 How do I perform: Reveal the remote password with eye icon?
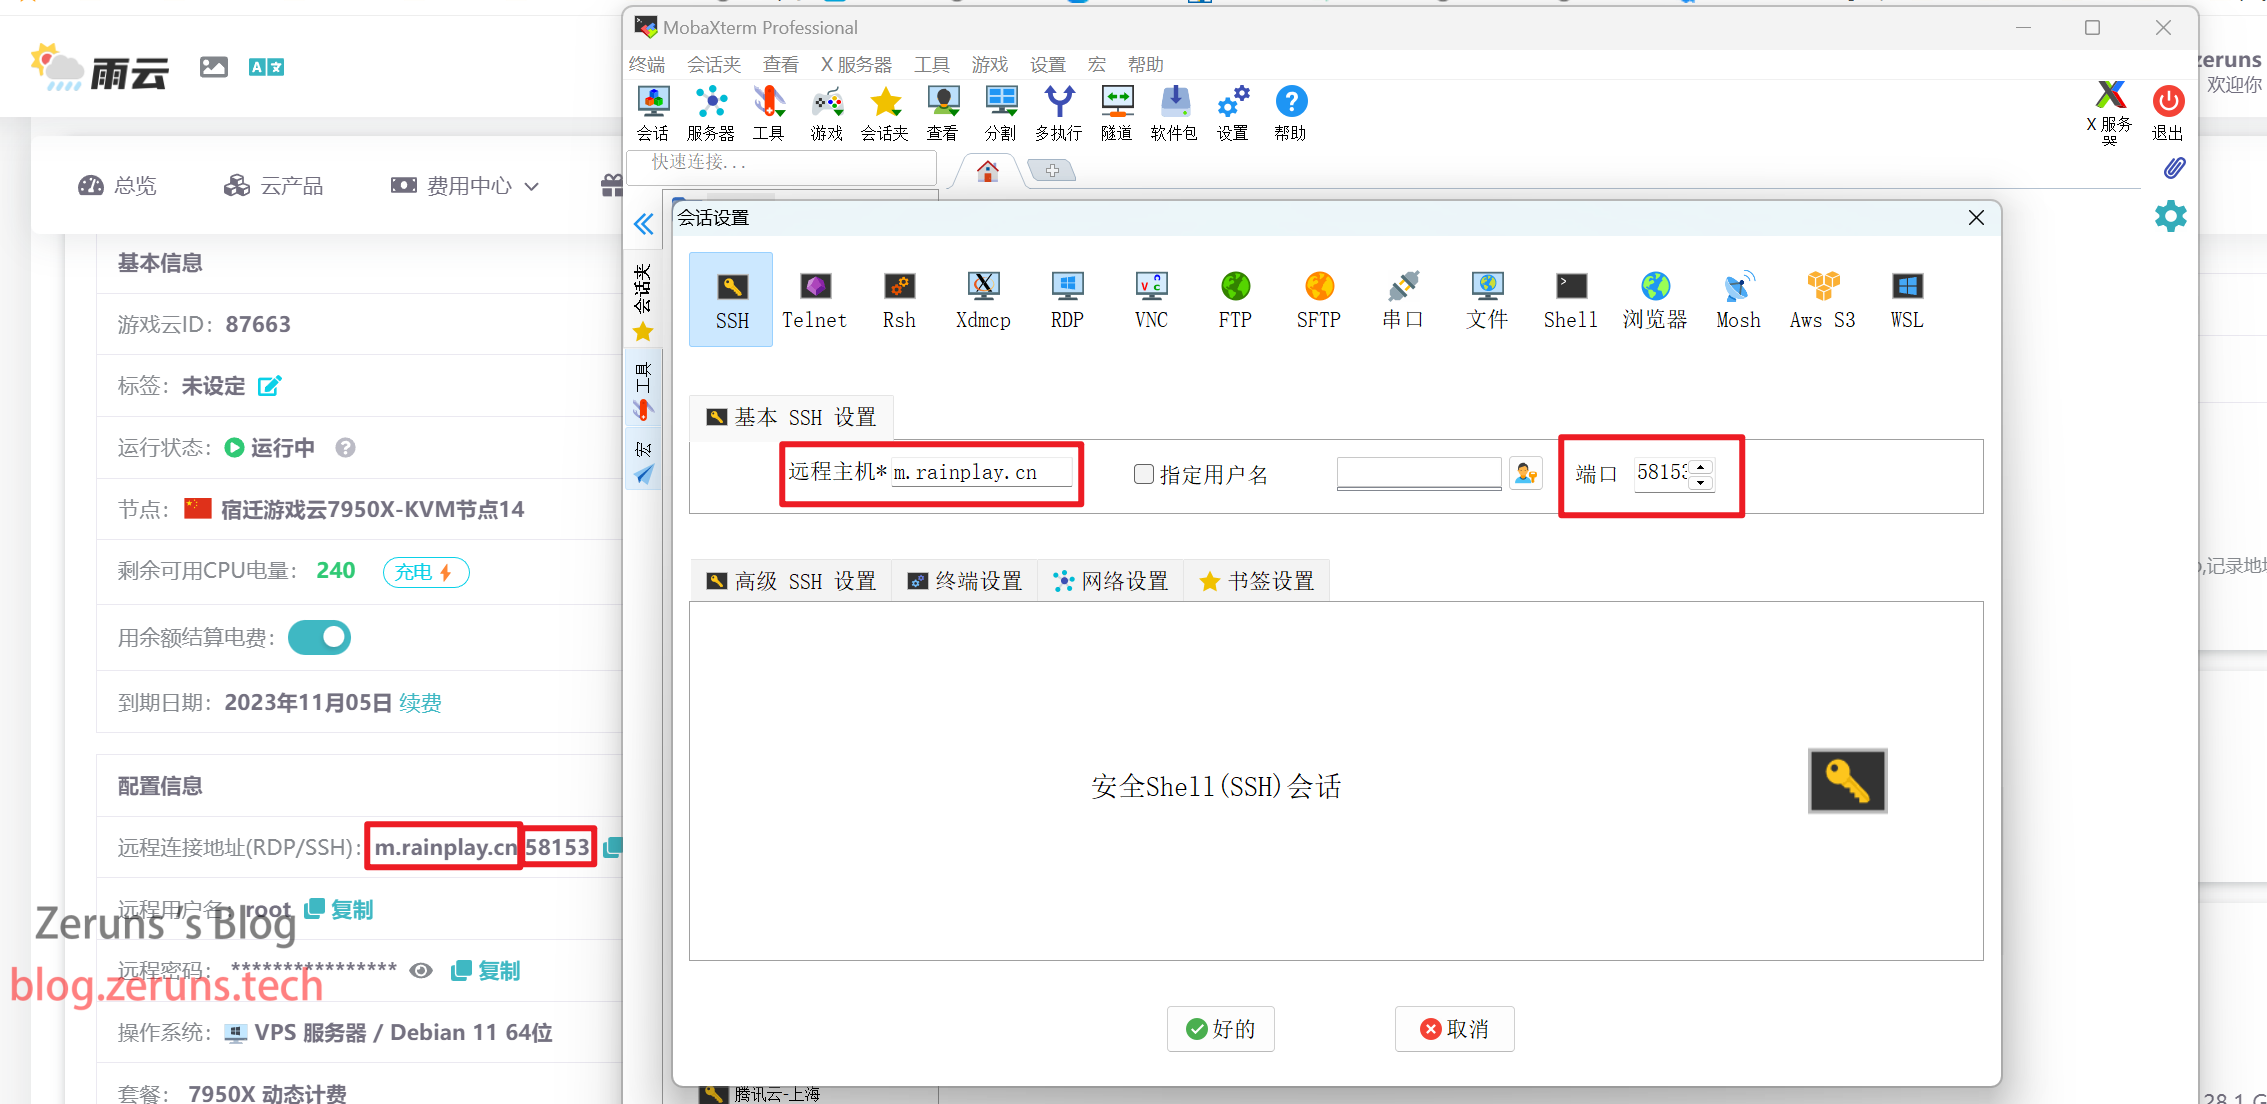click(x=421, y=970)
